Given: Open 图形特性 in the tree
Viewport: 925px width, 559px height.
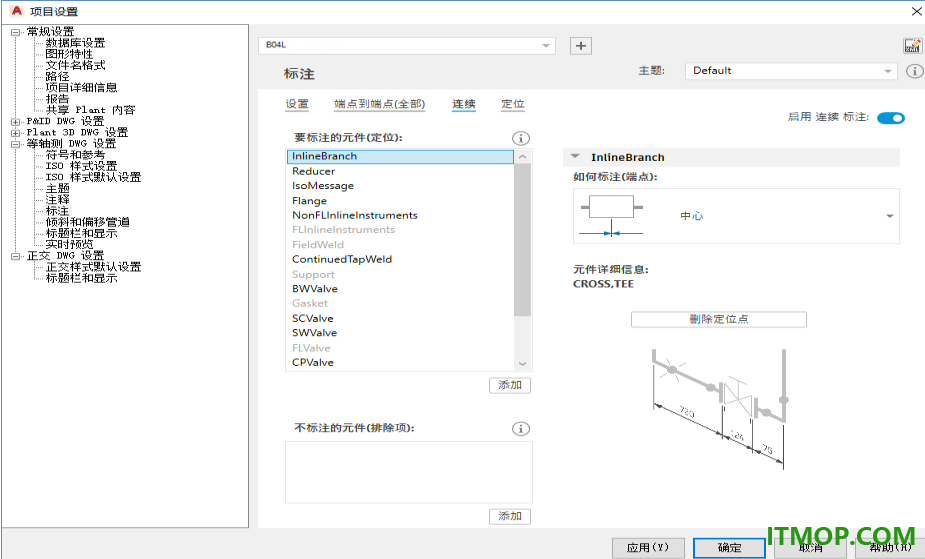Looking at the screenshot, I should [x=70, y=54].
